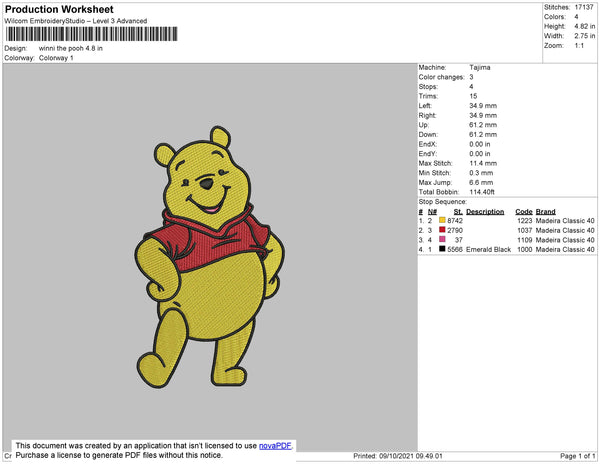Click the barcode under the worksheet title

91,34
